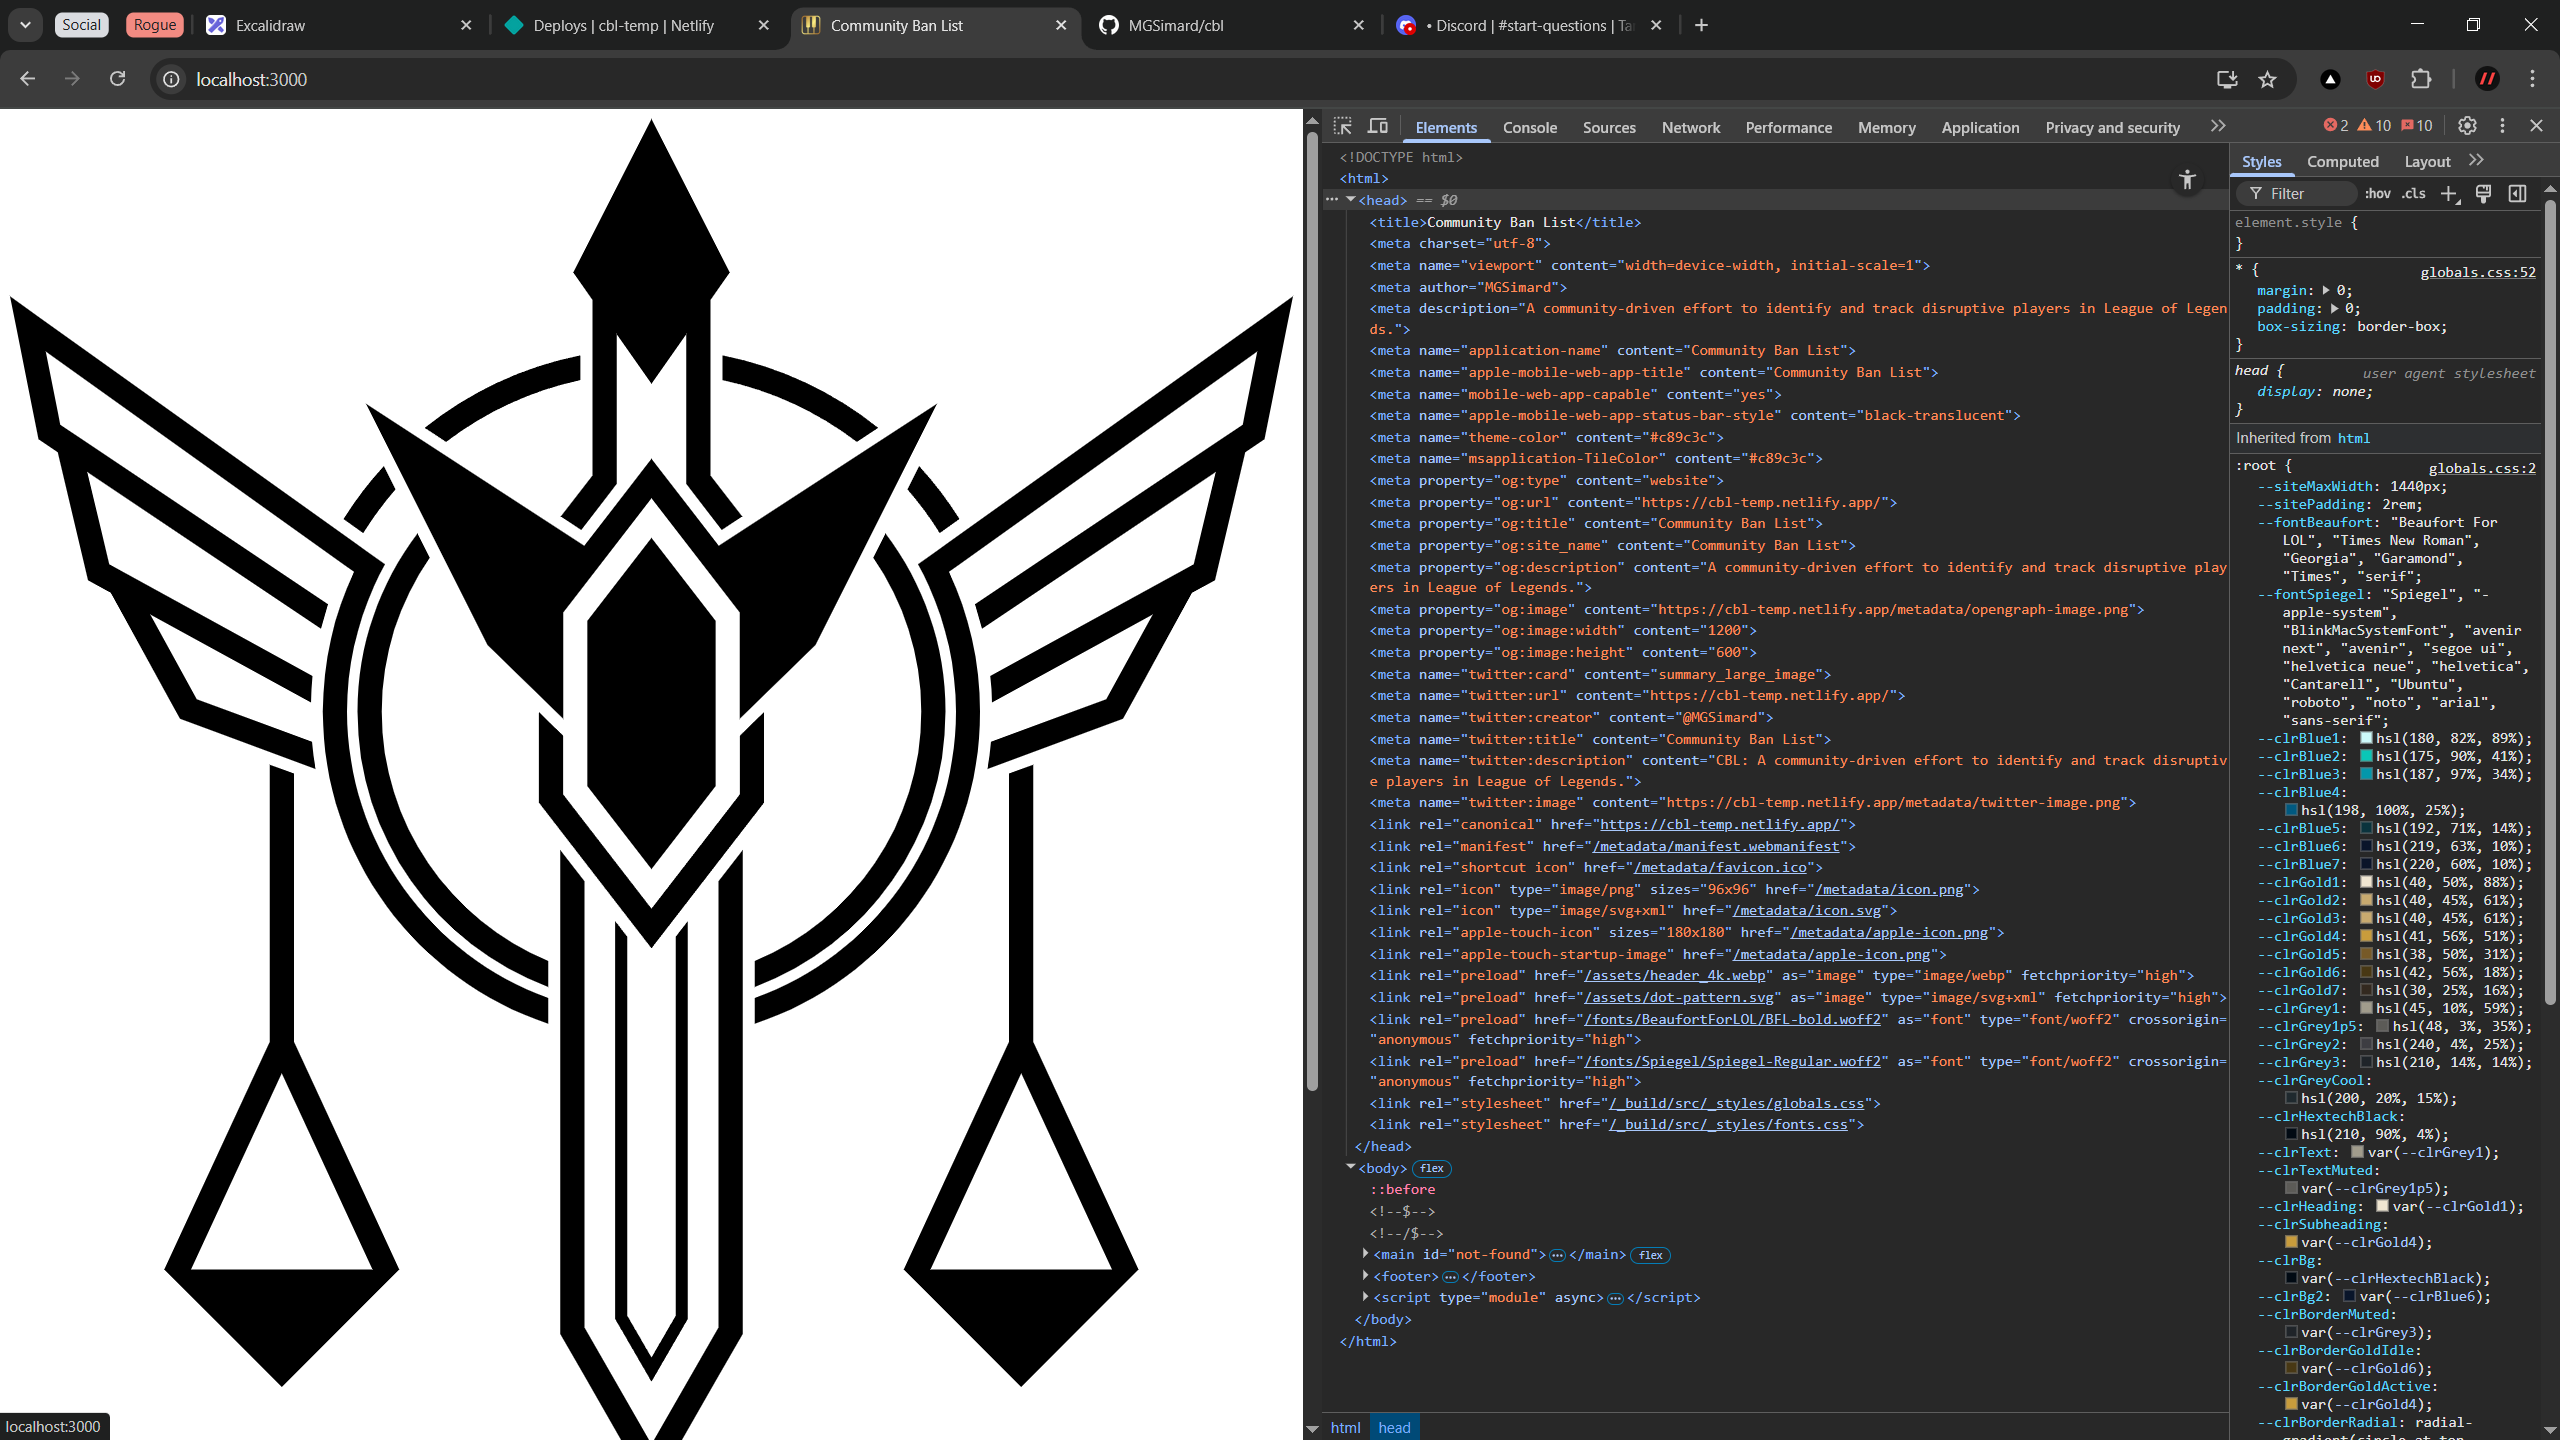Open the /metadata/icon.svg link
This screenshot has height=1440, width=2560.
[1807, 910]
